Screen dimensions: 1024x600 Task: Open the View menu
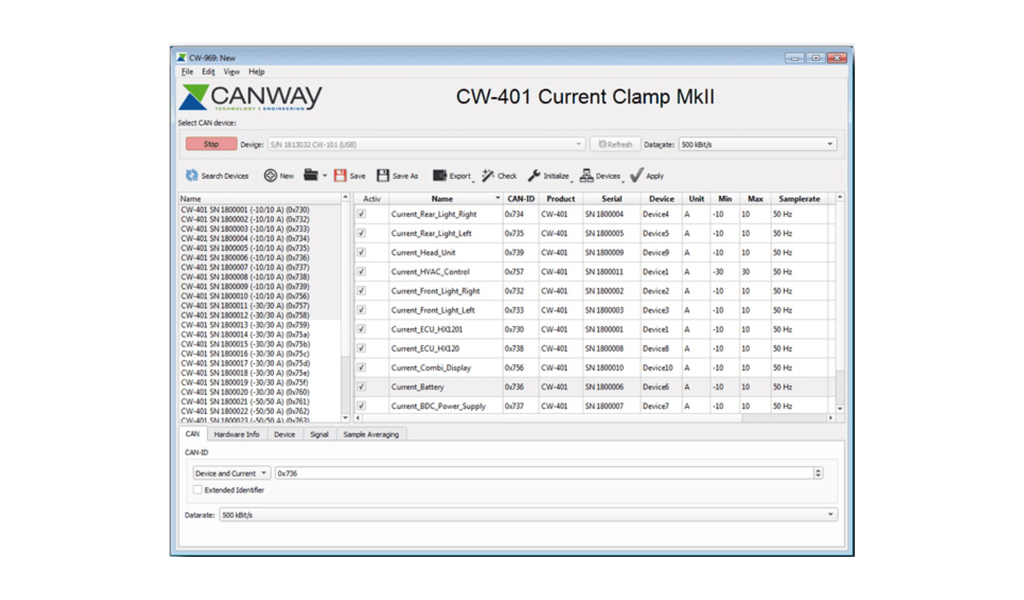pyautogui.click(x=231, y=72)
